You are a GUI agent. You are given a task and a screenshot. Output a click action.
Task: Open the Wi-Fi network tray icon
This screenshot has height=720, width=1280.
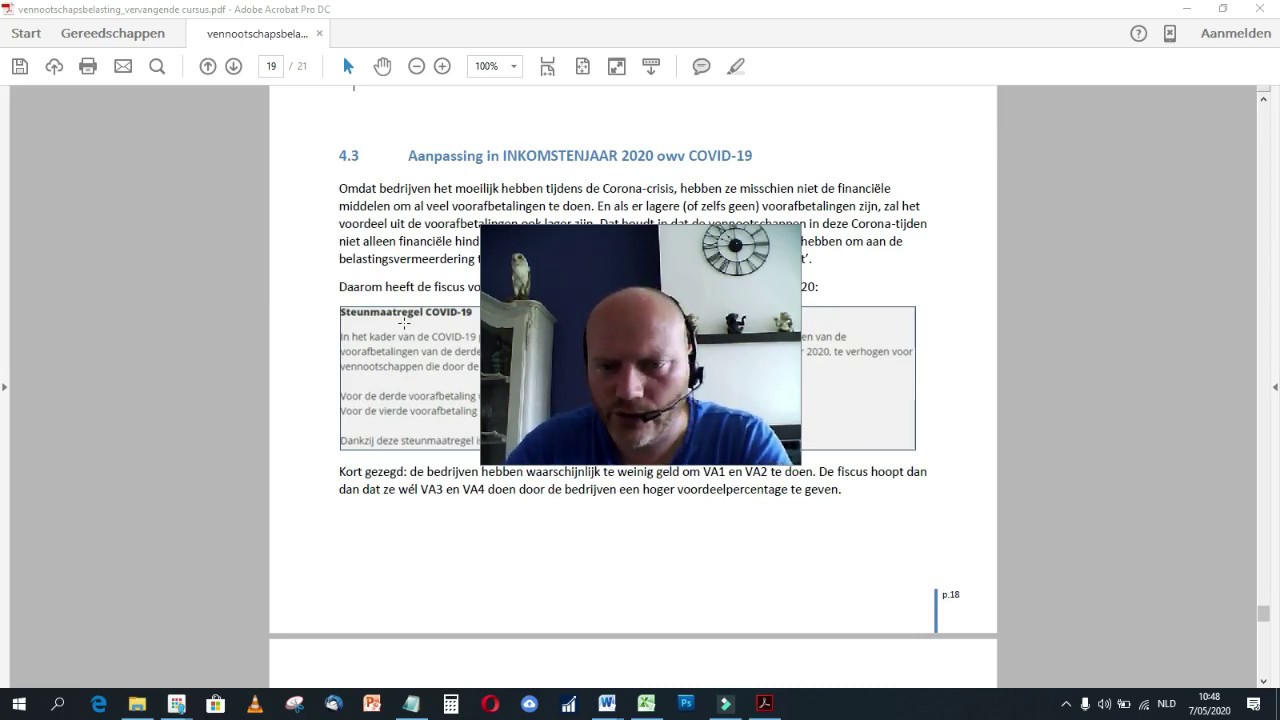pos(1144,704)
